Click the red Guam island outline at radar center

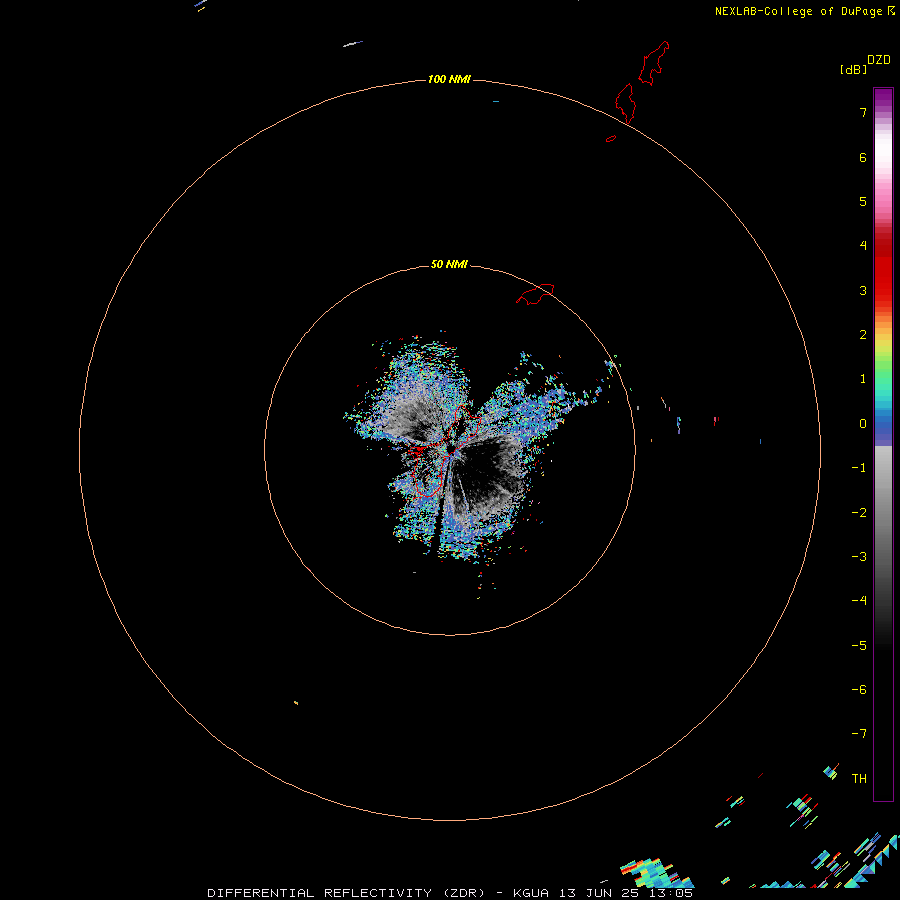point(447,451)
